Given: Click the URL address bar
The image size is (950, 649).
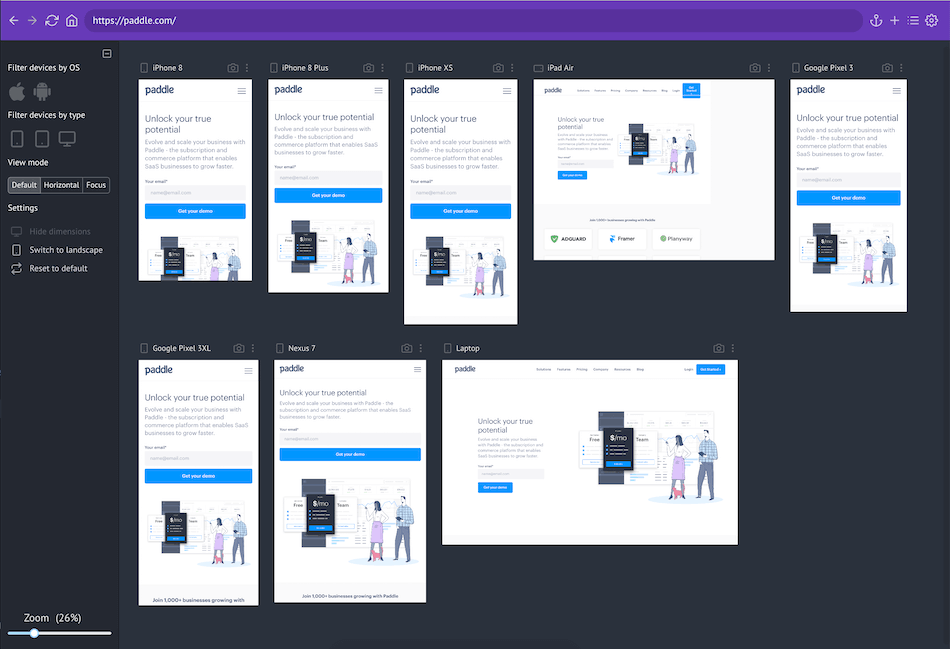Looking at the screenshot, I should tap(473, 21).
